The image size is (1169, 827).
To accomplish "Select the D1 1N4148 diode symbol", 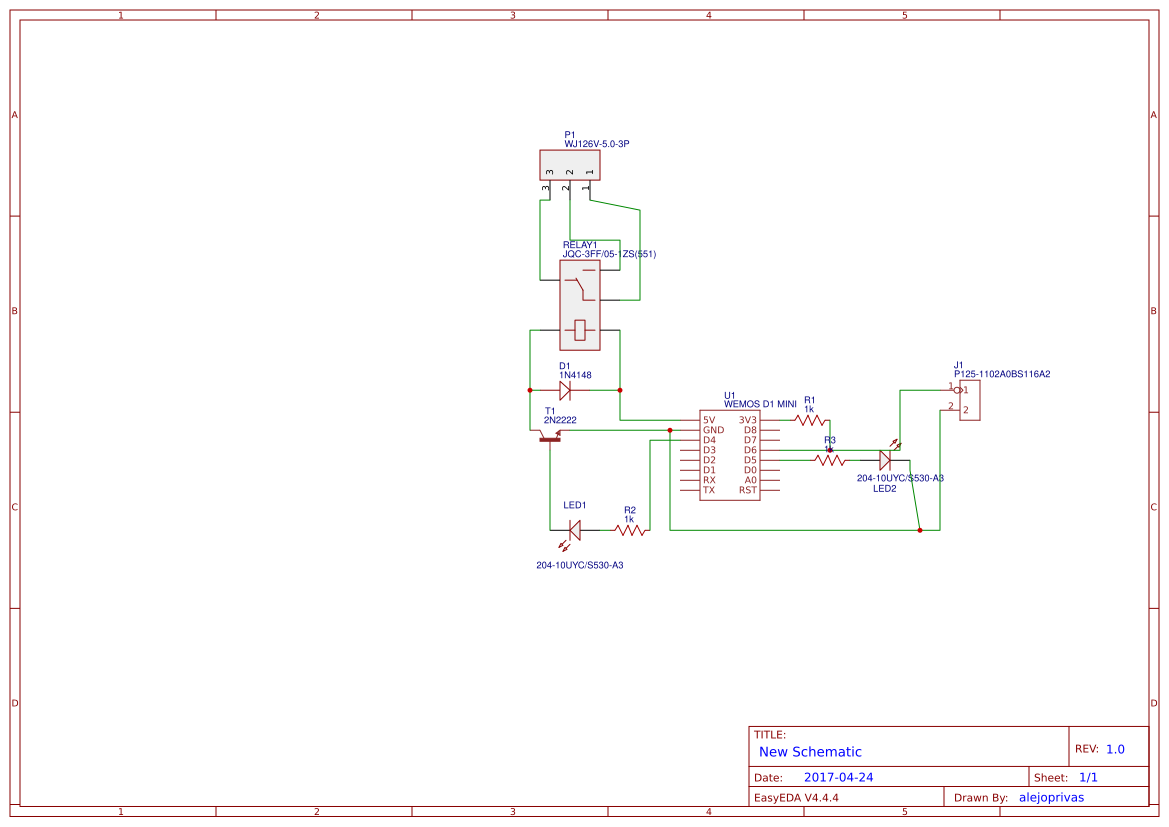I will pos(565,390).
